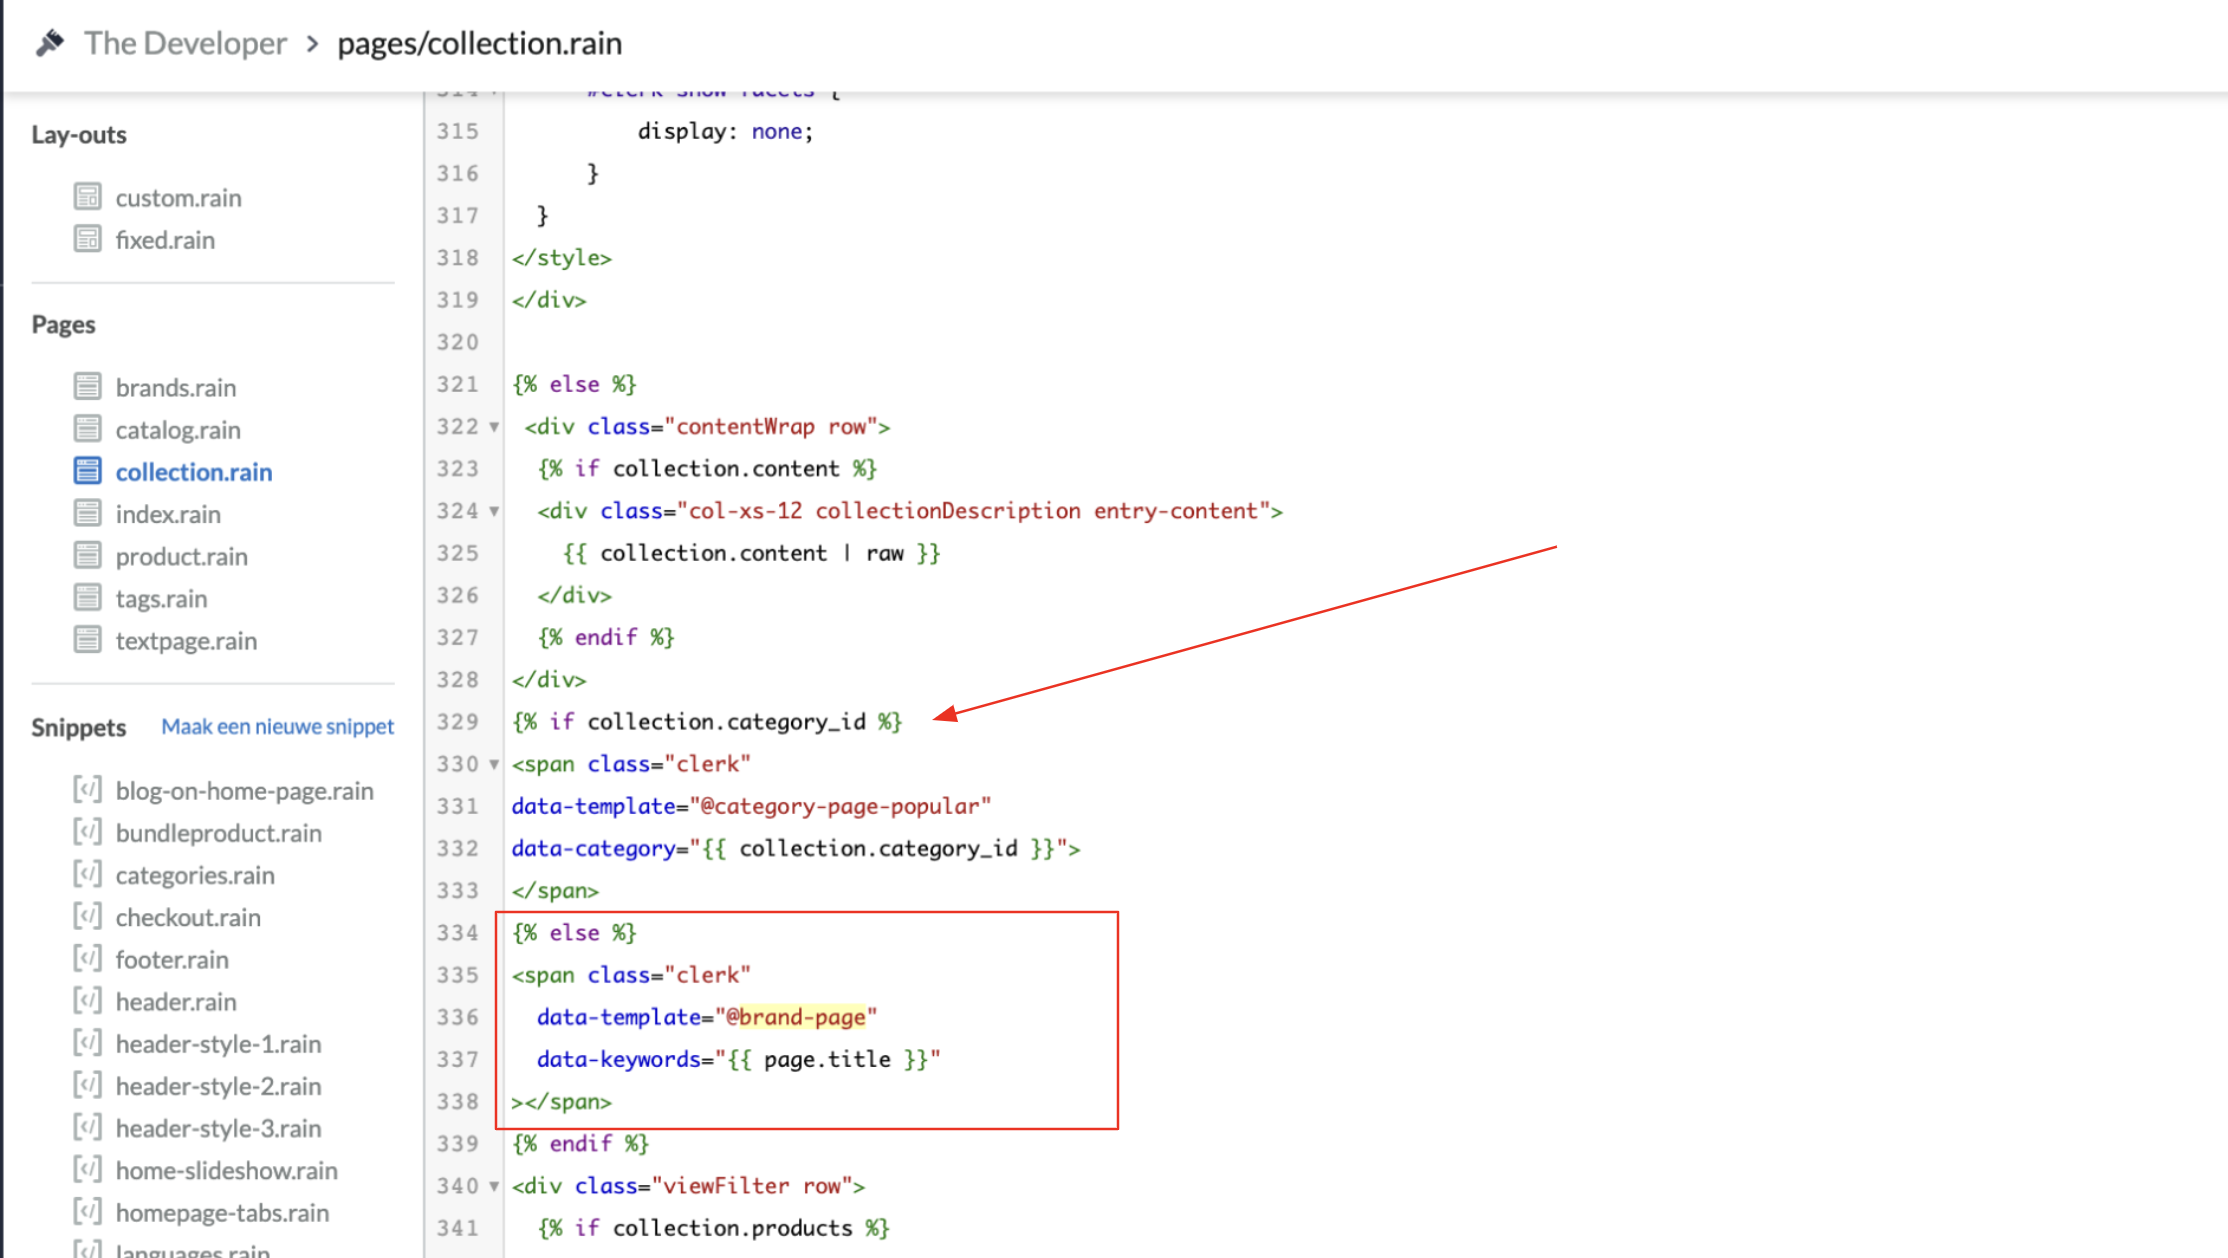Click the pin icon beside The Developer
The width and height of the screenshot is (2228, 1258).
tap(50, 43)
